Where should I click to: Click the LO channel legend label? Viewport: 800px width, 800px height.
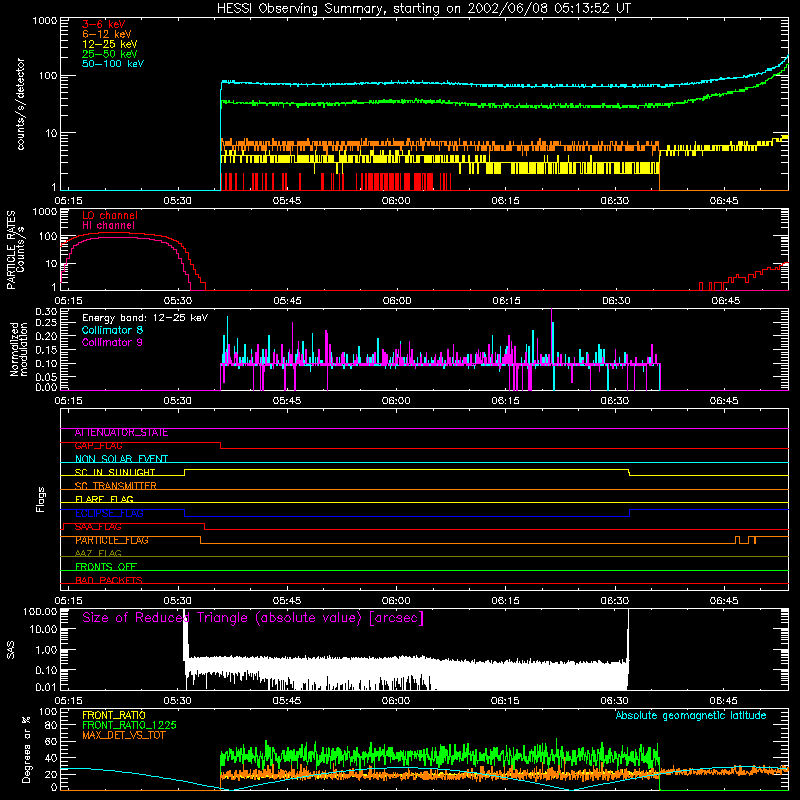[x=110, y=215]
